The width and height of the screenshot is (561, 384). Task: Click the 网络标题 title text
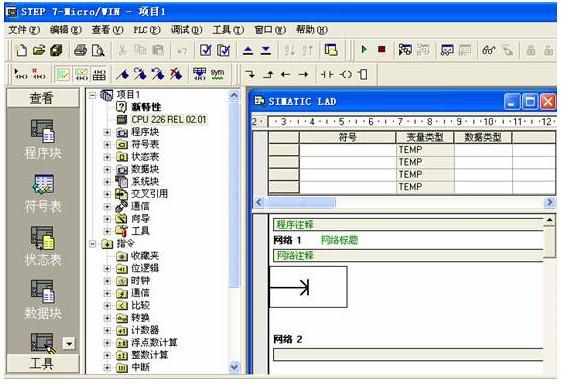click(339, 240)
